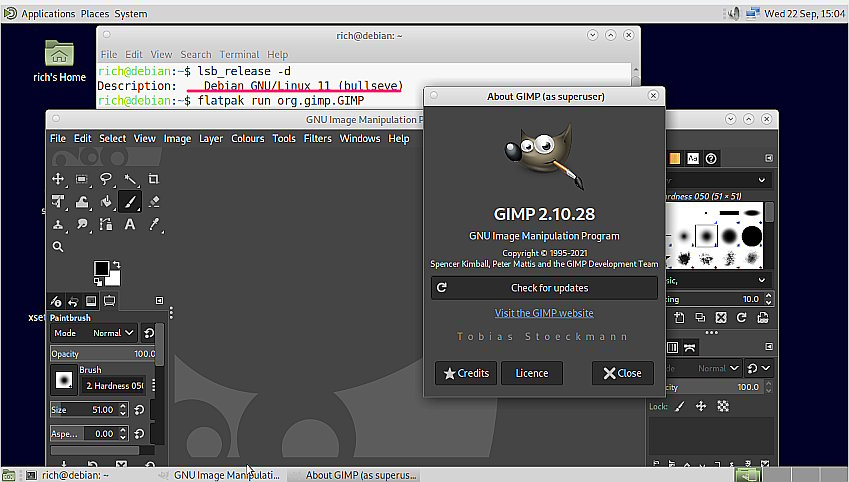
Task: Open Applications menu in top panel
Action: (x=48, y=14)
